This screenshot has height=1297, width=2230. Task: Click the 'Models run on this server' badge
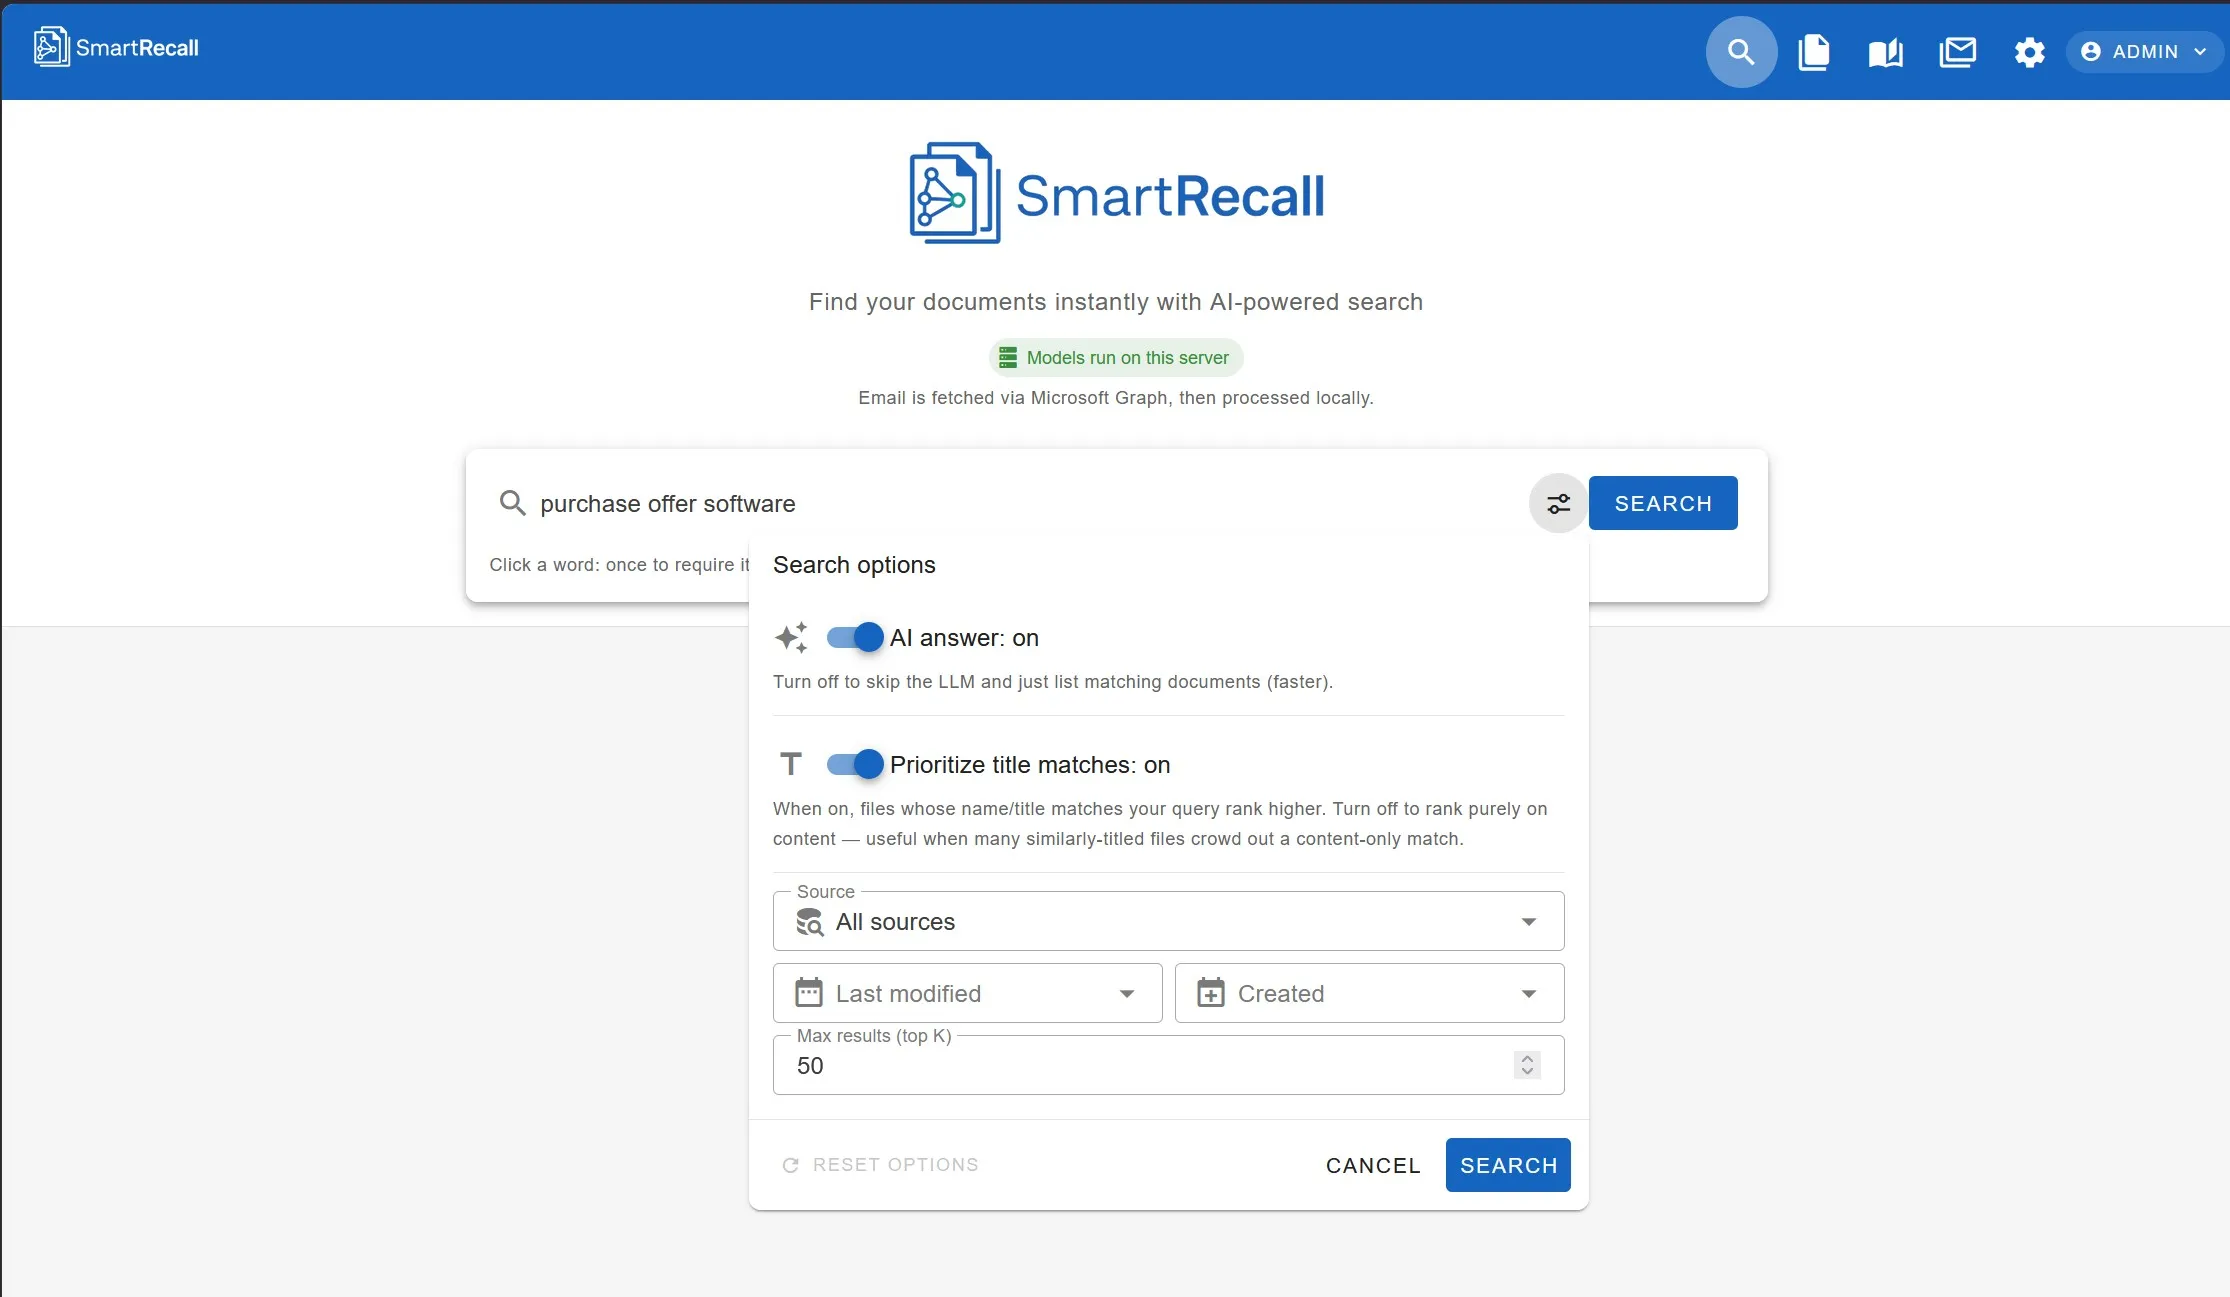1116,357
